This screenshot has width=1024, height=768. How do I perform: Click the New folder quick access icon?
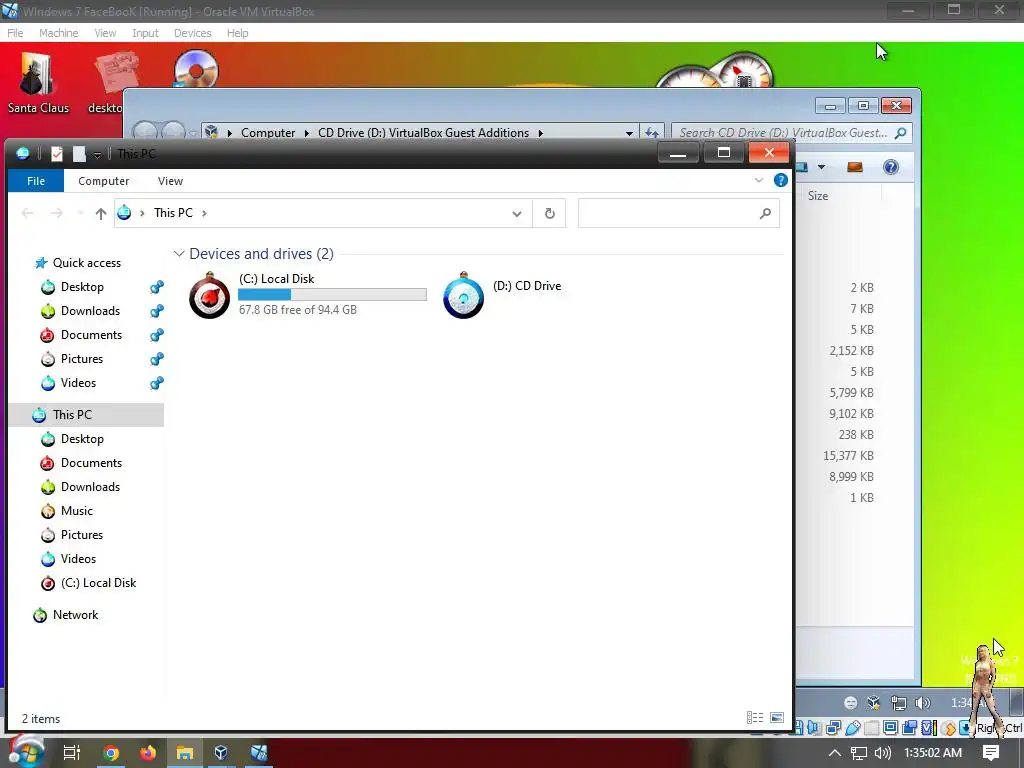pyautogui.click(x=79, y=153)
